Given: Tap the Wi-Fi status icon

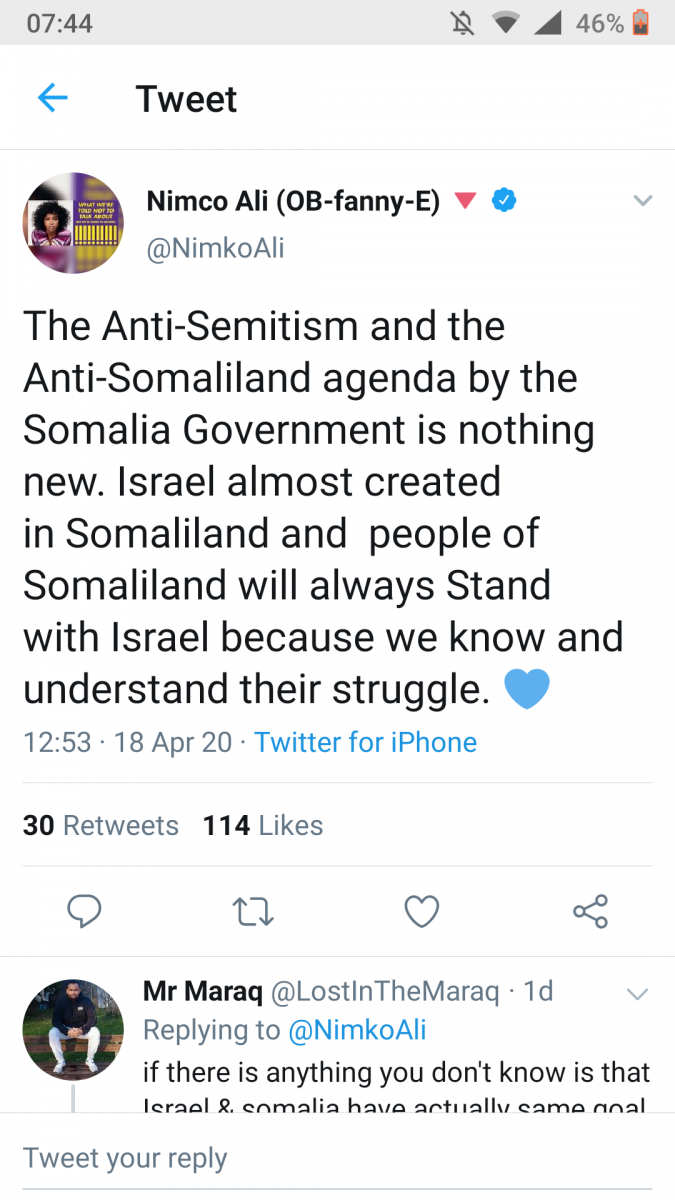Looking at the screenshot, I should click(x=505, y=23).
